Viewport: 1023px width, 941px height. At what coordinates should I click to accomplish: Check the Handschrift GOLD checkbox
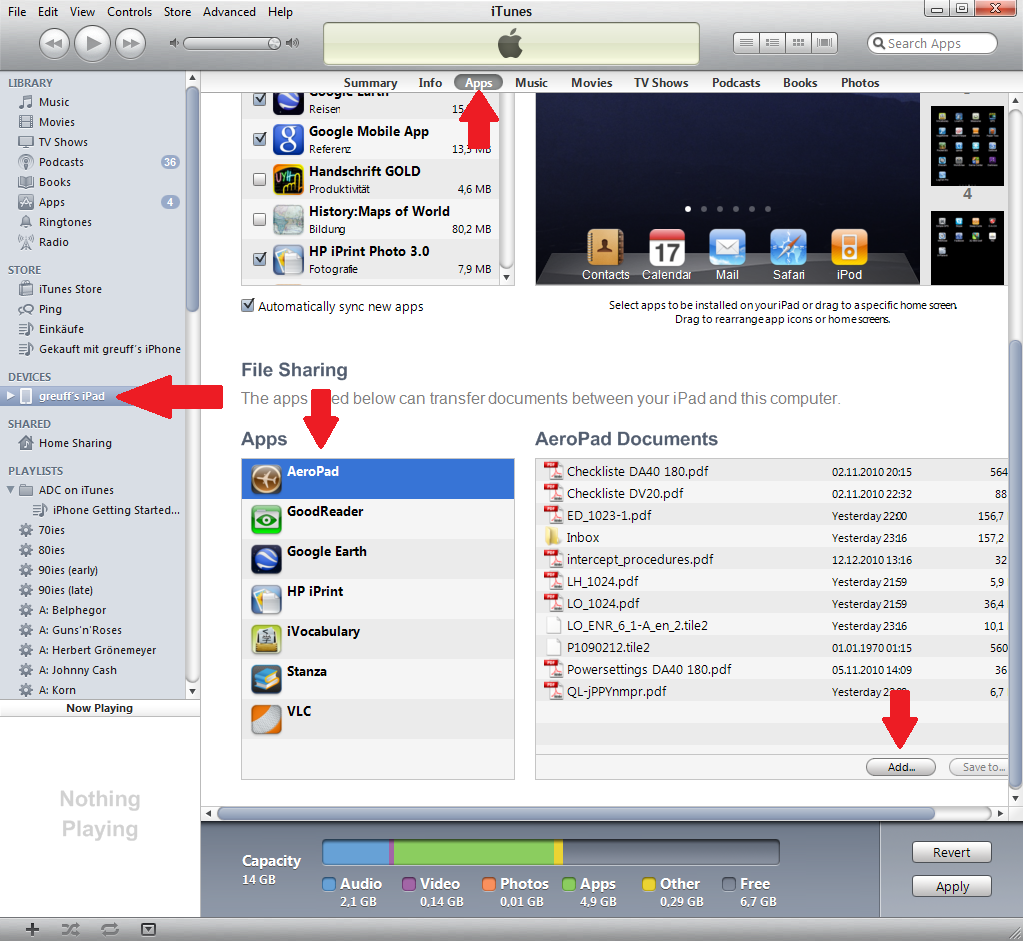[x=260, y=179]
